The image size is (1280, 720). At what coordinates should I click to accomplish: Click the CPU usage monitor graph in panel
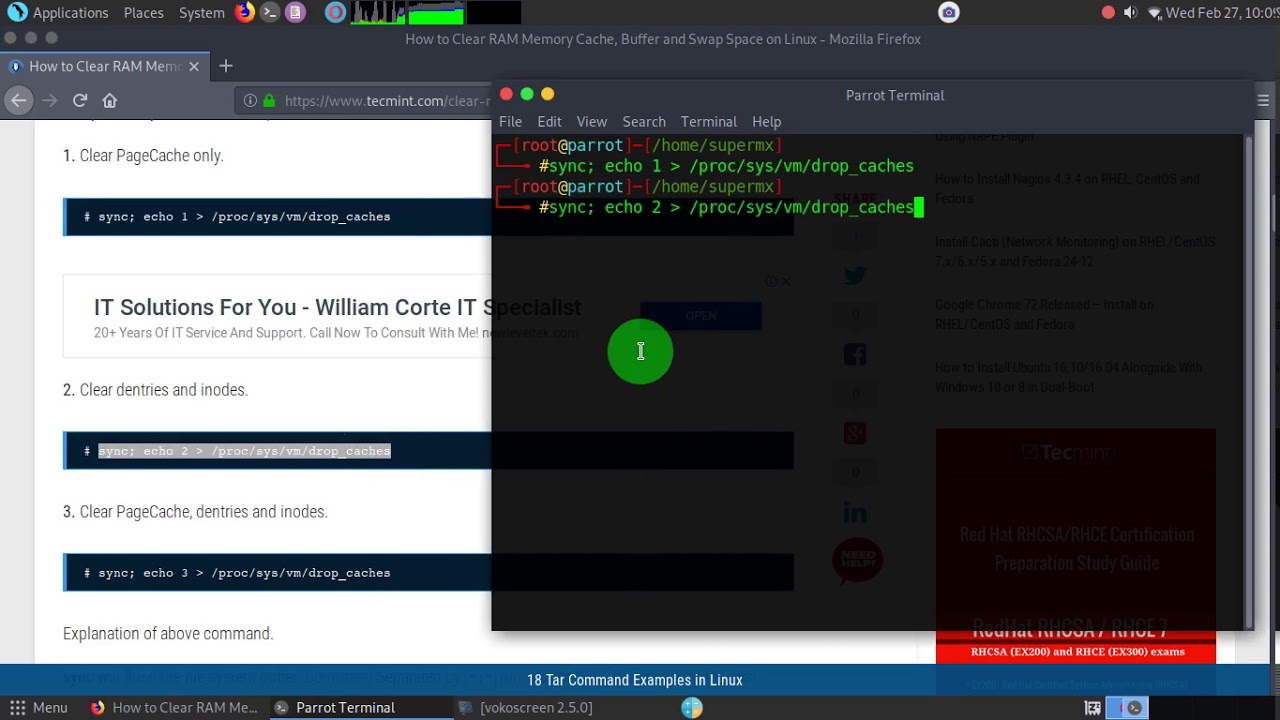coord(378,12)
